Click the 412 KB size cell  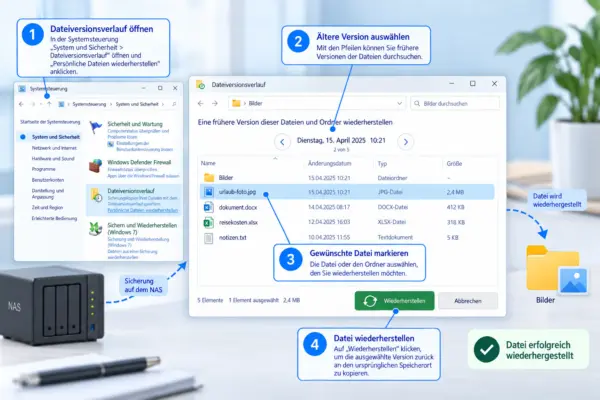tap(455, 207)
